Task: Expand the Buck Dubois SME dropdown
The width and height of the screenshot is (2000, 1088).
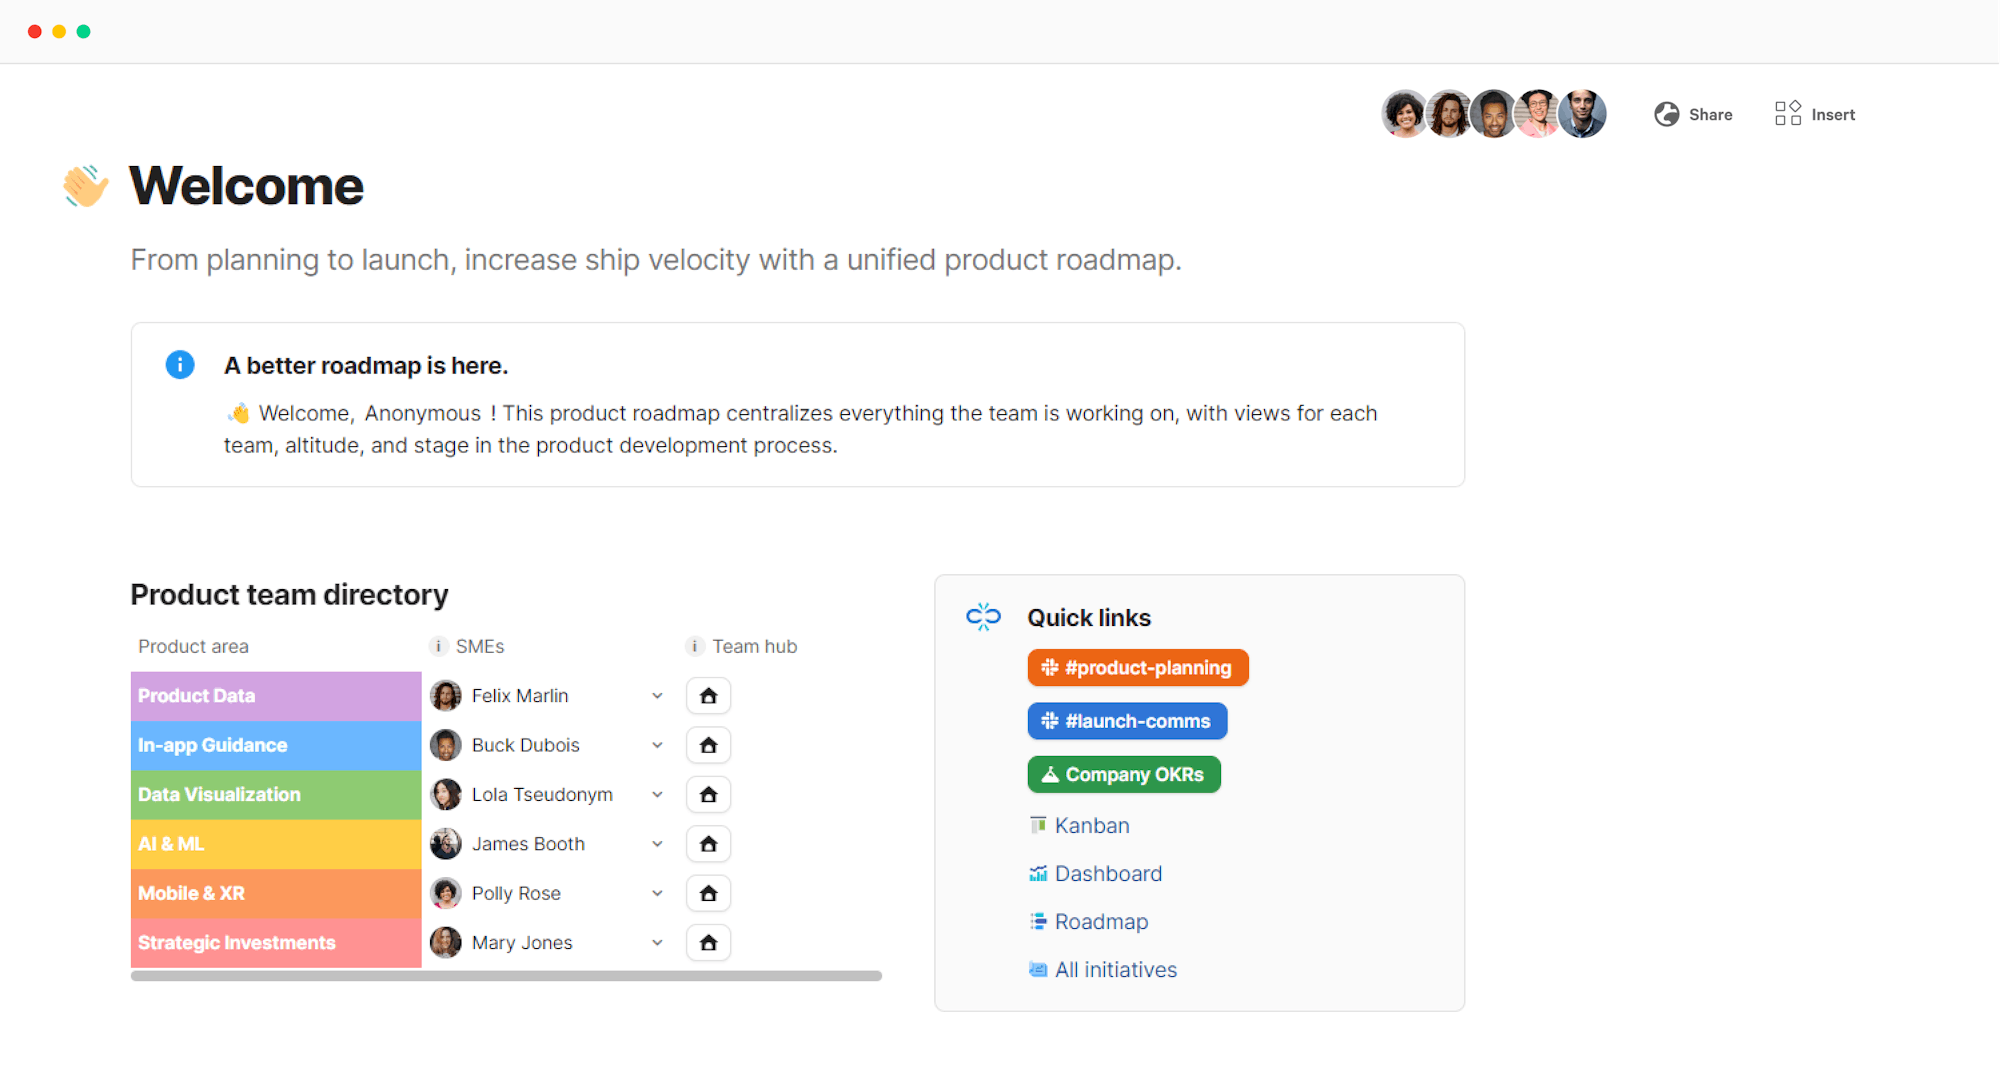Action: tap(657, 745)
